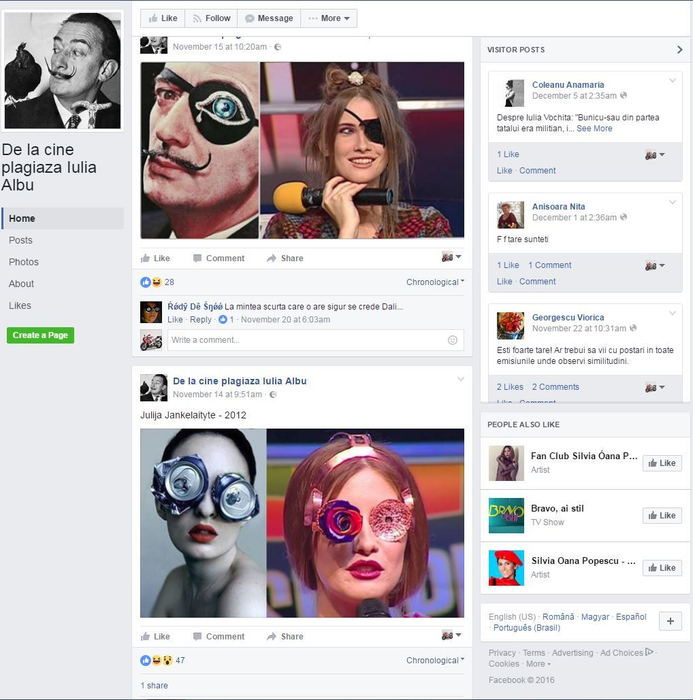Open Georgescu Viorica's profile
Image resolution: width=693 pixels, height=700 pixels.
click(568, 317)
